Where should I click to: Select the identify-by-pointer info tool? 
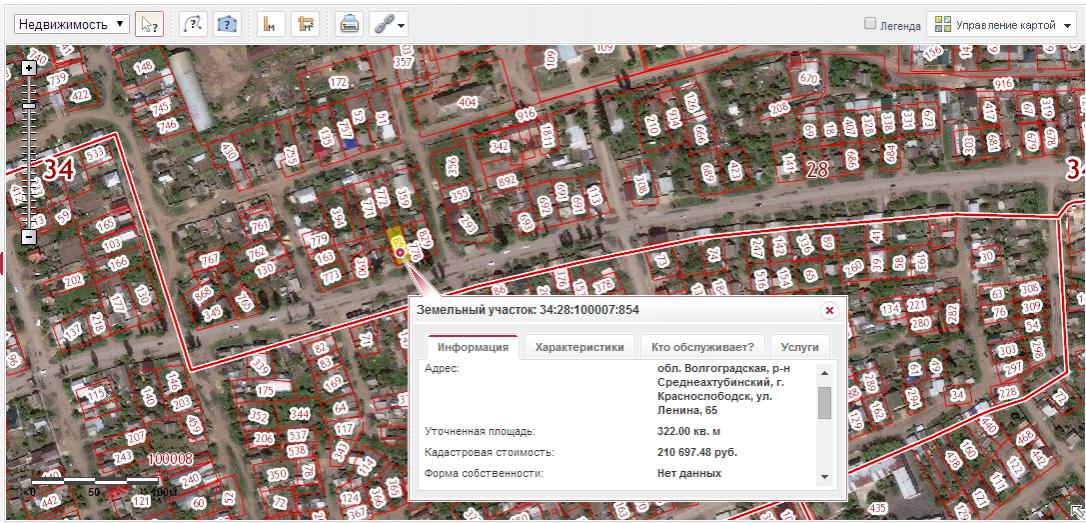pyautogui.click(x=149, y=23)
